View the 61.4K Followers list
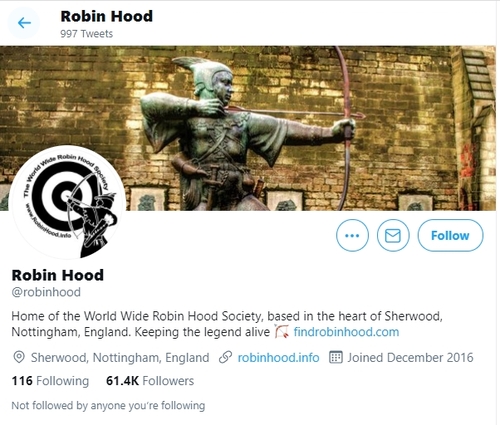This screenshot has height=425, width=500. coord(150,381)
